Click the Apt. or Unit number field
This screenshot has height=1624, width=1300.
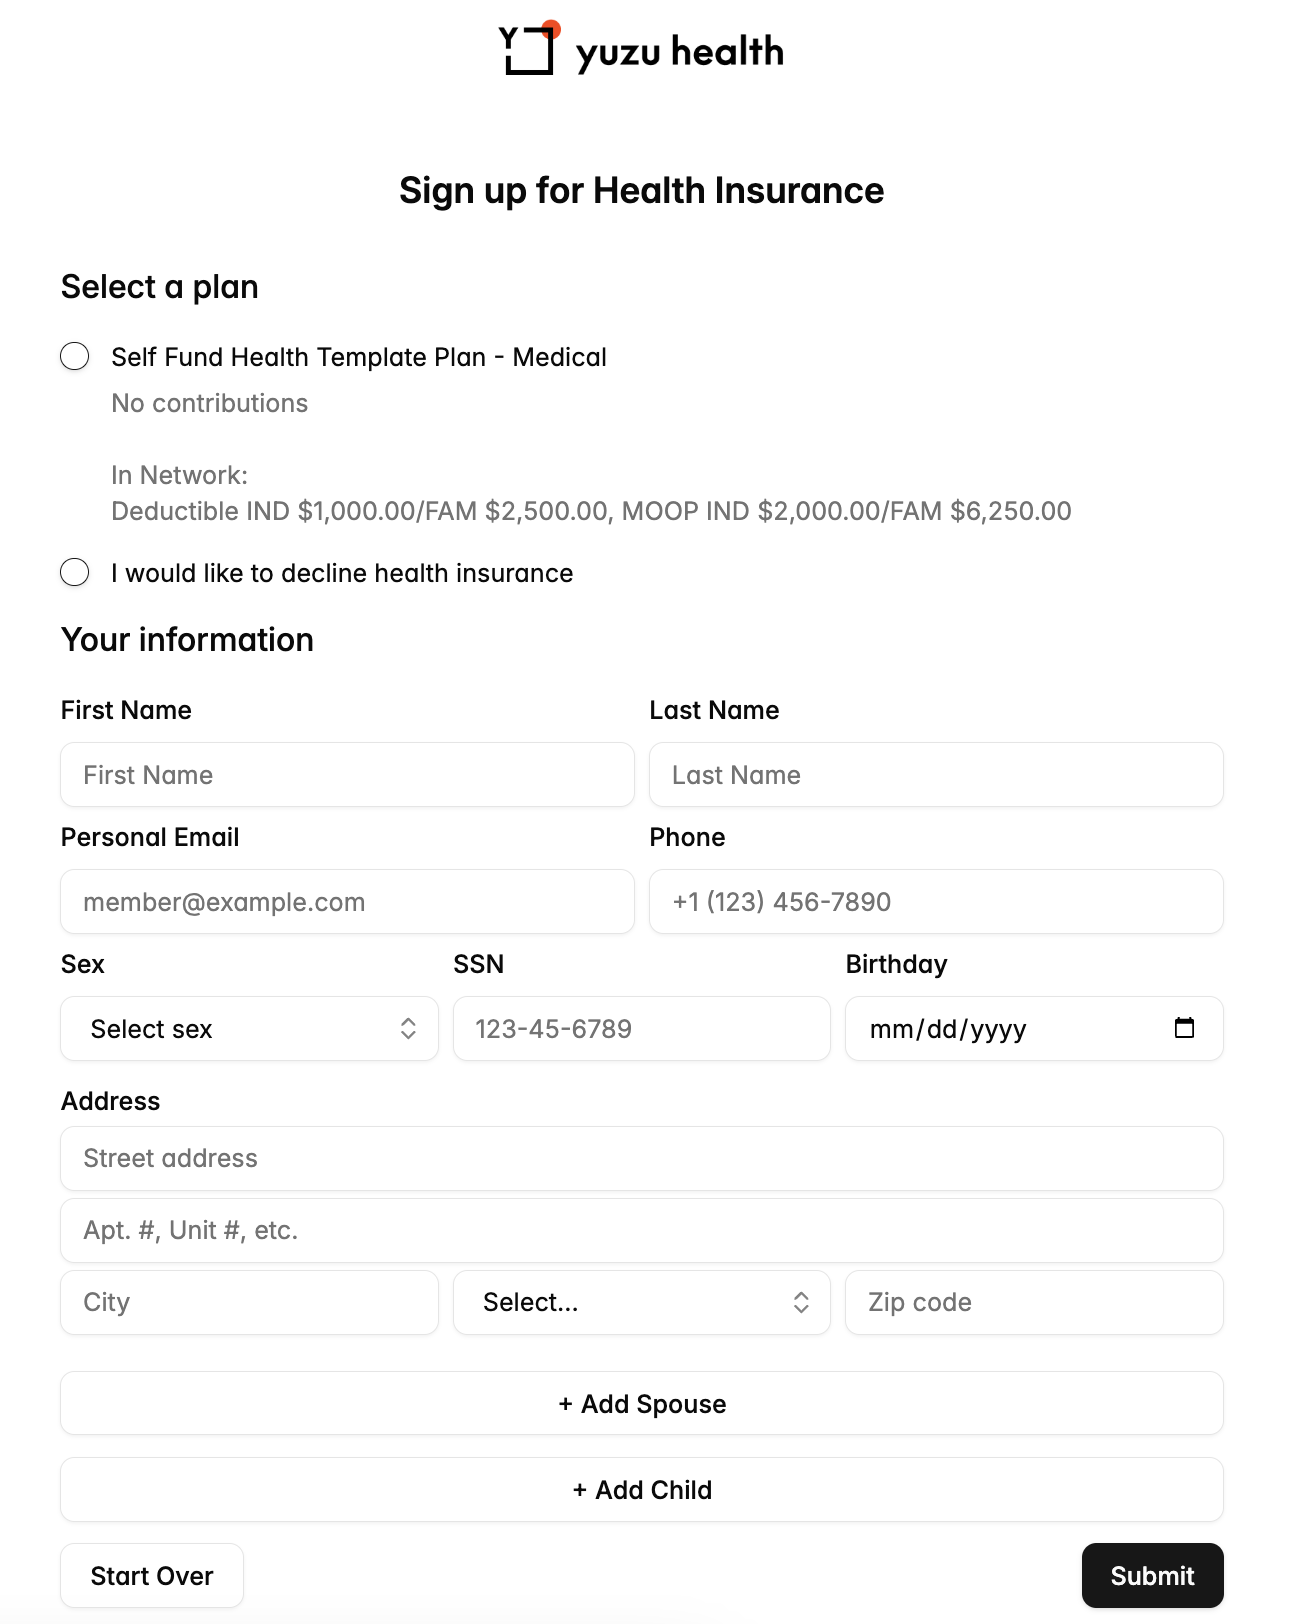pos(641,1230)
